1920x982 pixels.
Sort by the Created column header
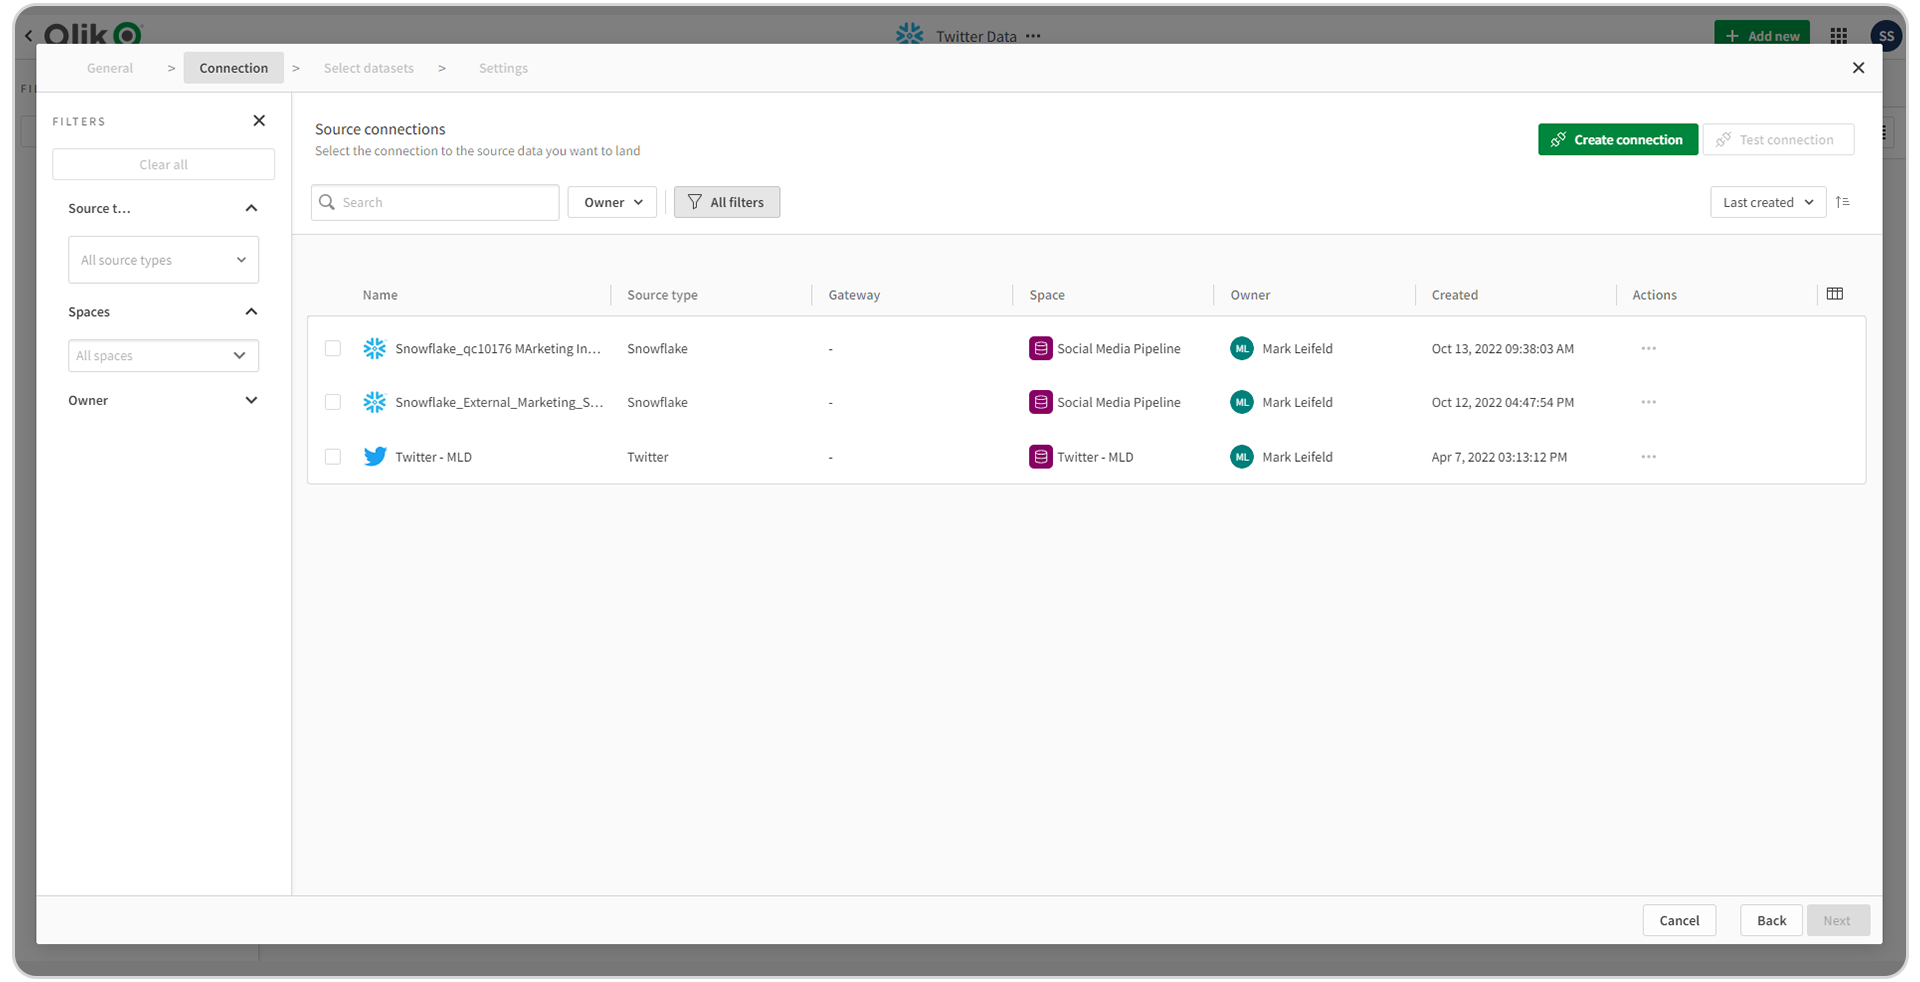(1454, 295)
